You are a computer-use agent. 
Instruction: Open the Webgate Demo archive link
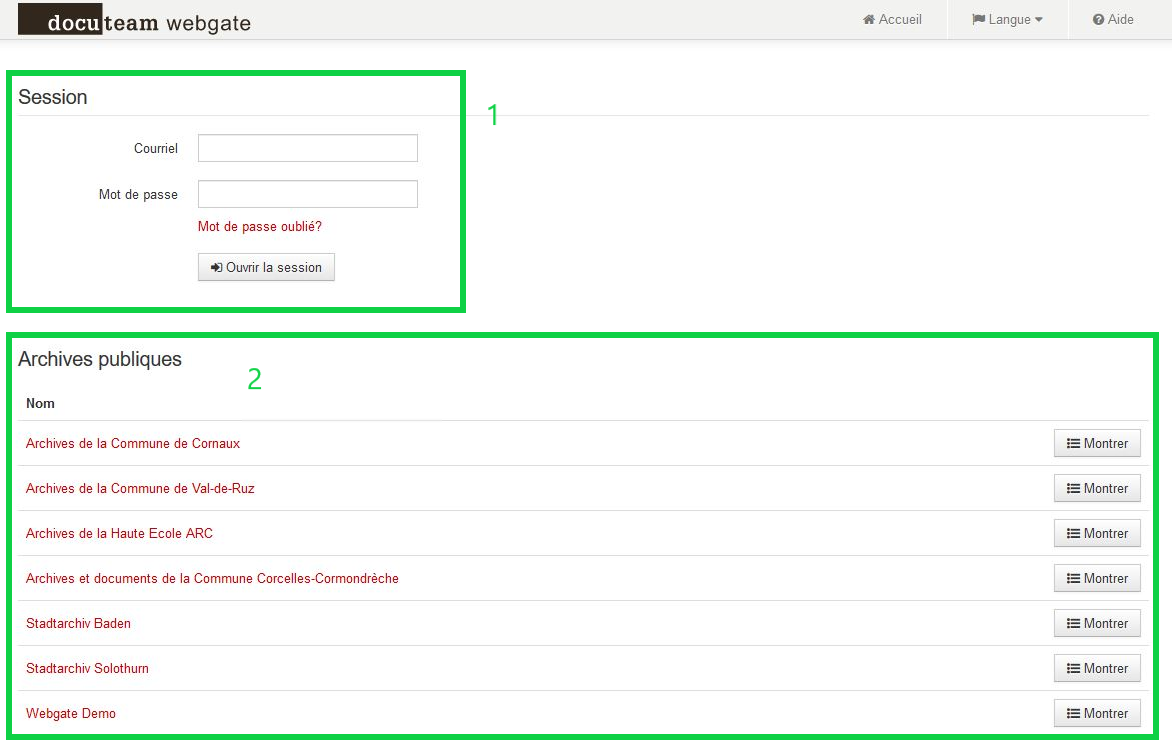click(x=71, y=713)
